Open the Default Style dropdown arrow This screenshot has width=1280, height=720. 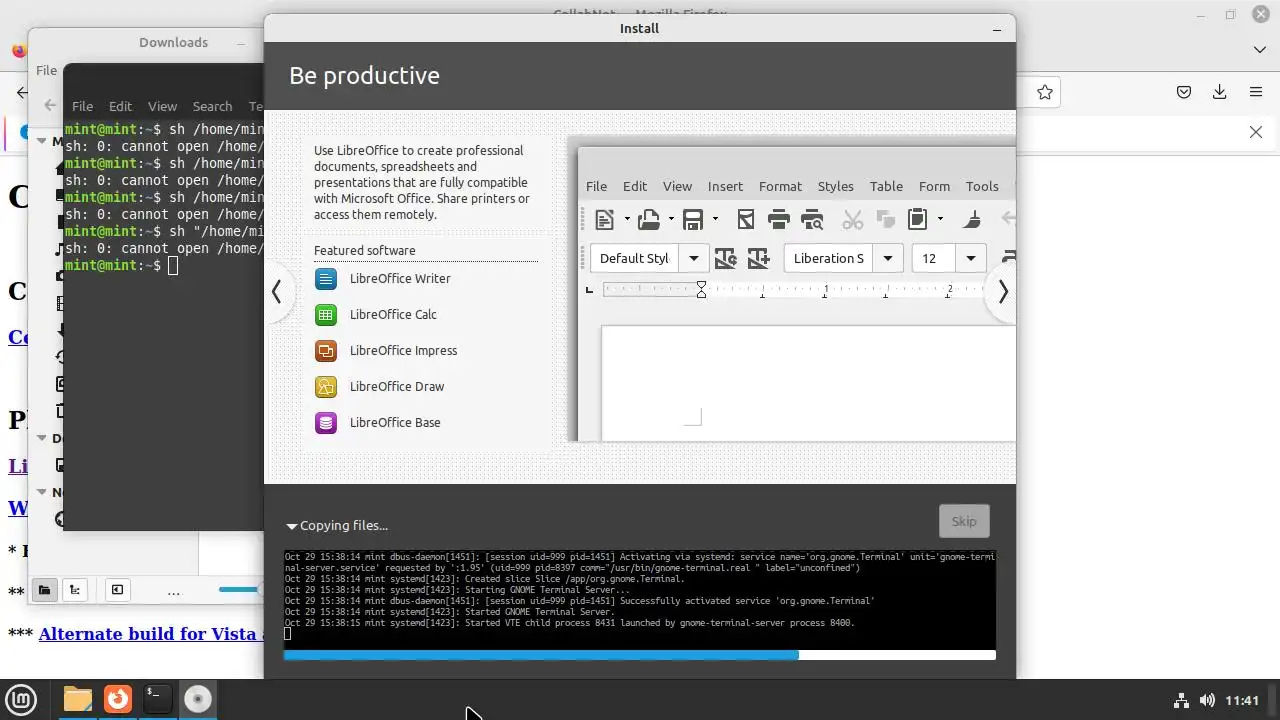(x=694, y=259)
